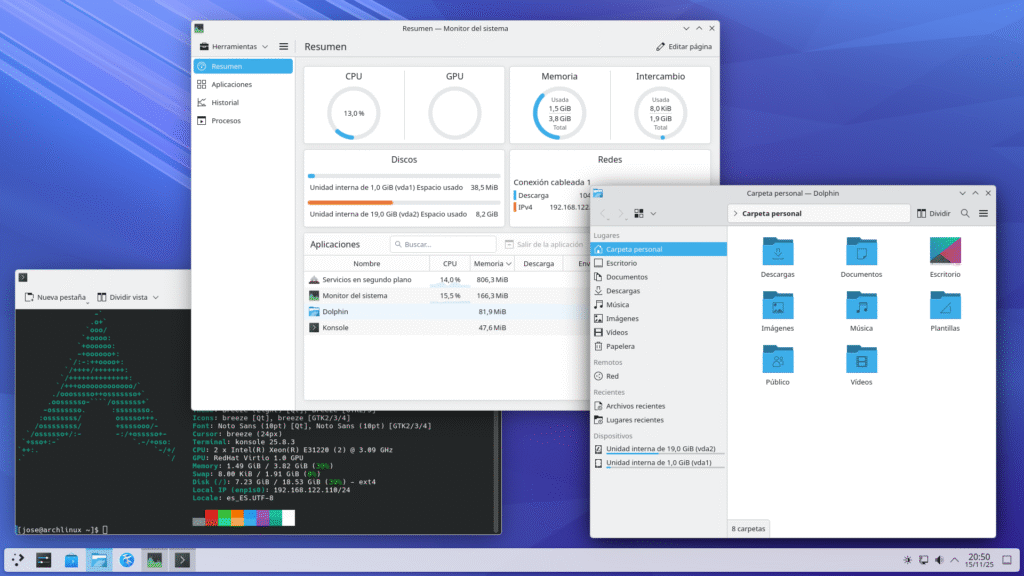
Task: Click Editar página in System Monitor
Action: coord(686,46)
